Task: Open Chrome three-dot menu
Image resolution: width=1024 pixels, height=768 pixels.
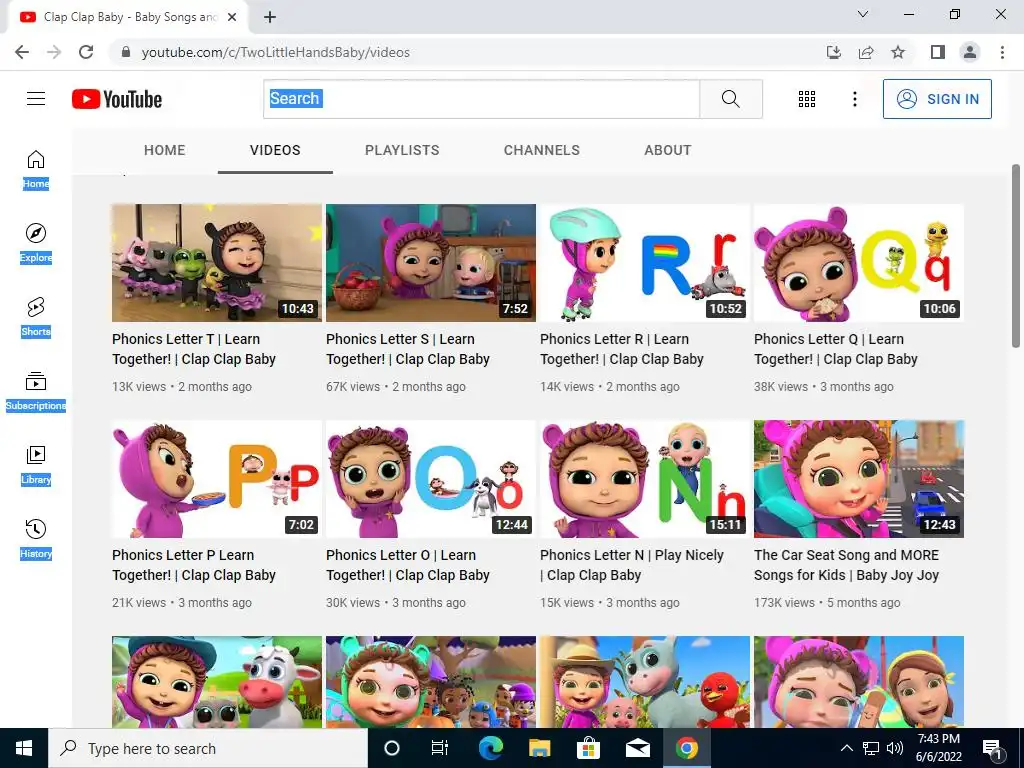Action: click(x=1002, y=52)
